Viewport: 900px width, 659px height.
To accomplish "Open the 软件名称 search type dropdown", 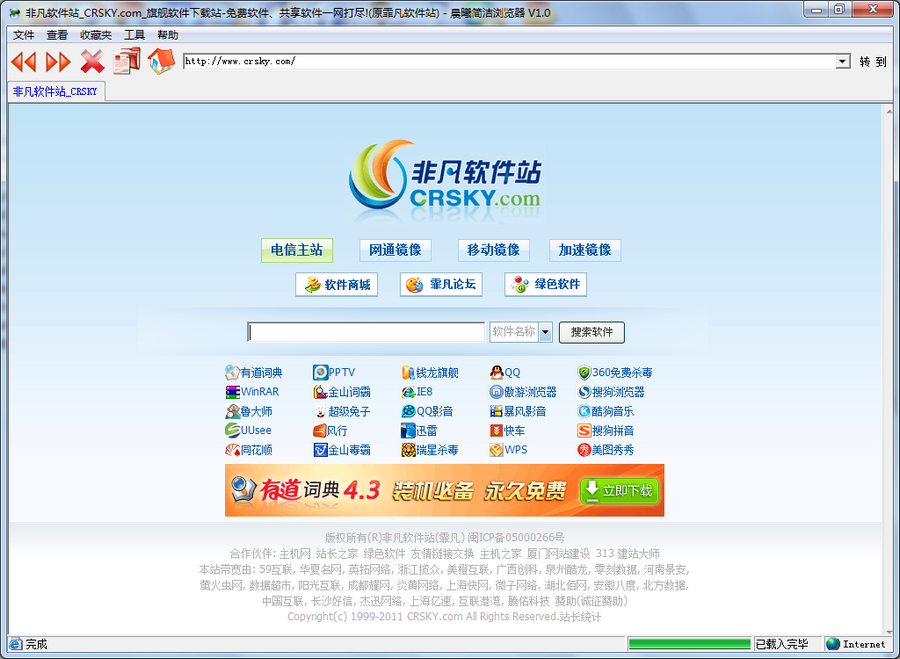I will click(546, 332).
